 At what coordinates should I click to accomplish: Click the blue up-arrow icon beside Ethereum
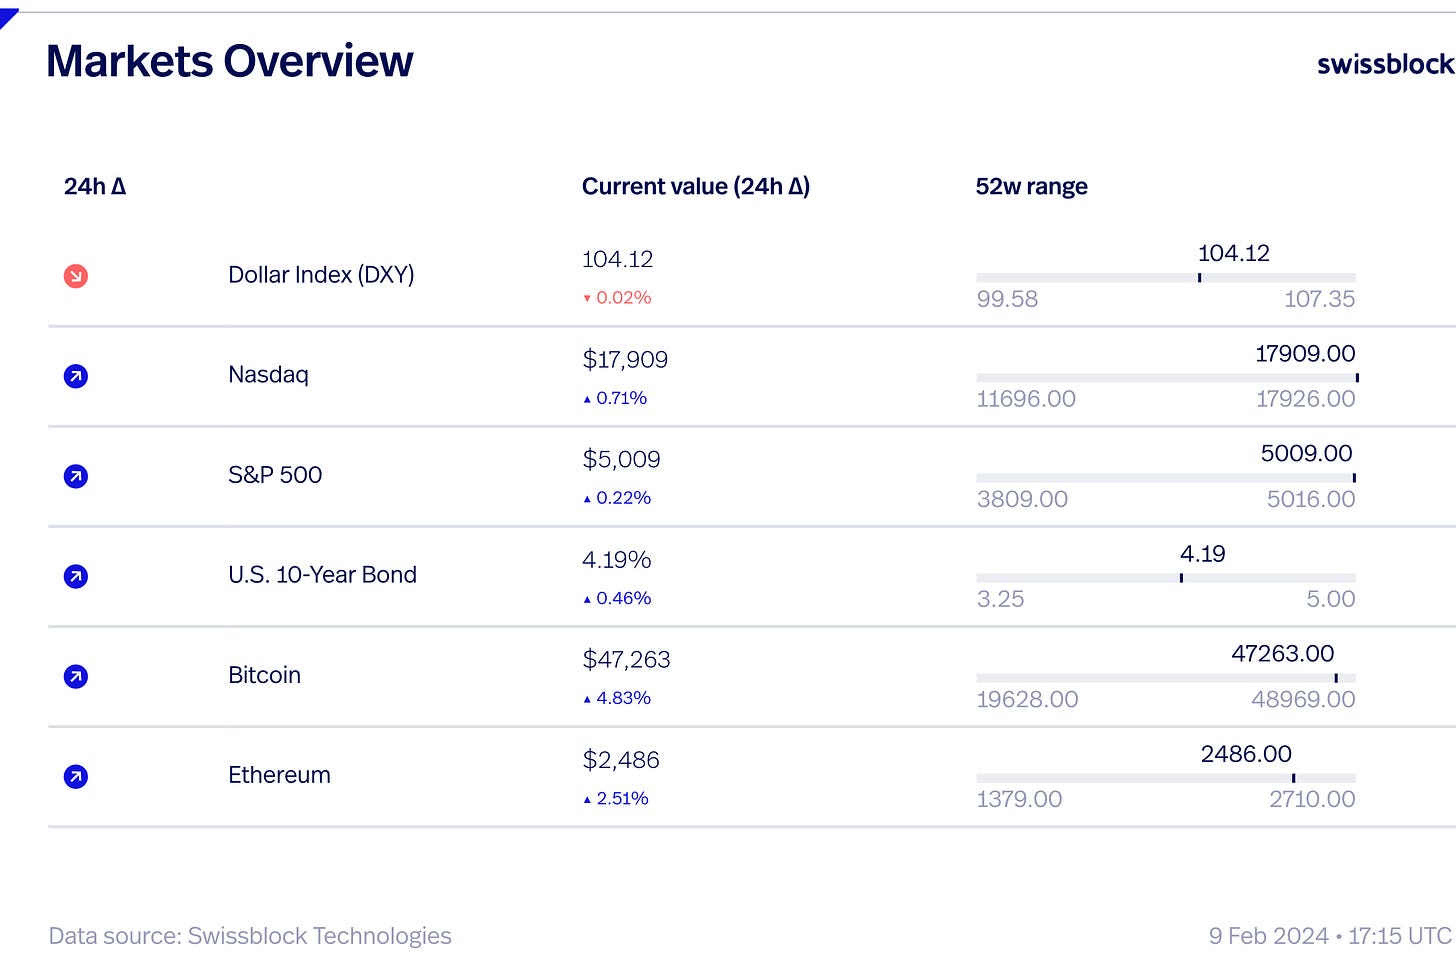coord(76,776)
